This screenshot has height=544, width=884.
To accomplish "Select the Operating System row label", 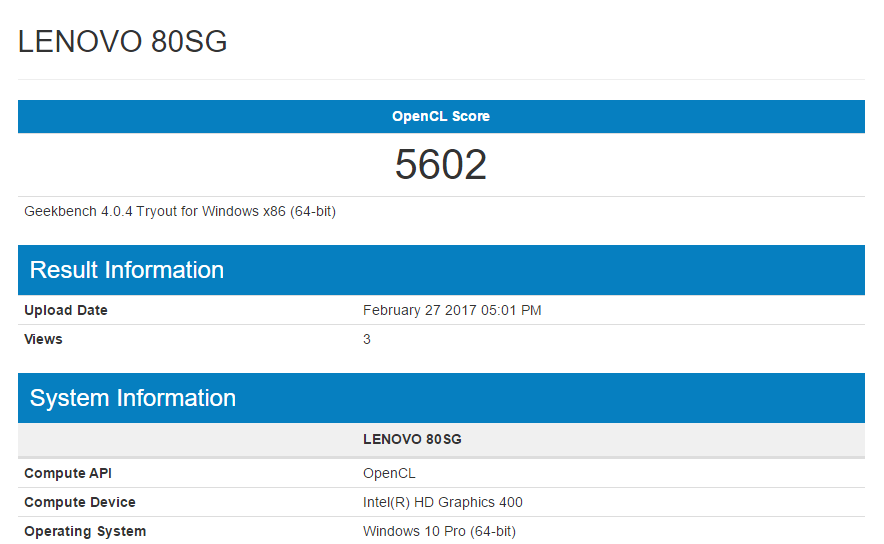I will pyautogui.click(x=85, y=531).
